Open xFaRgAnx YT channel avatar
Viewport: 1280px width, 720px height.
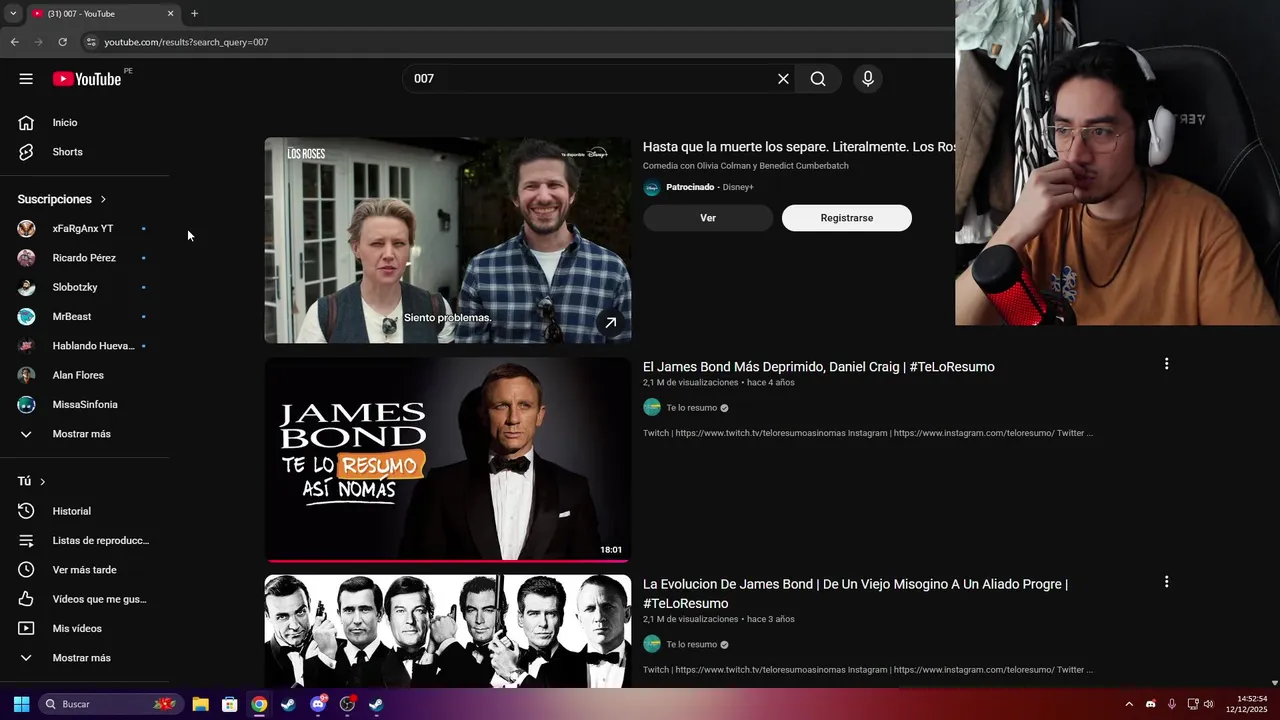[27, 228]
